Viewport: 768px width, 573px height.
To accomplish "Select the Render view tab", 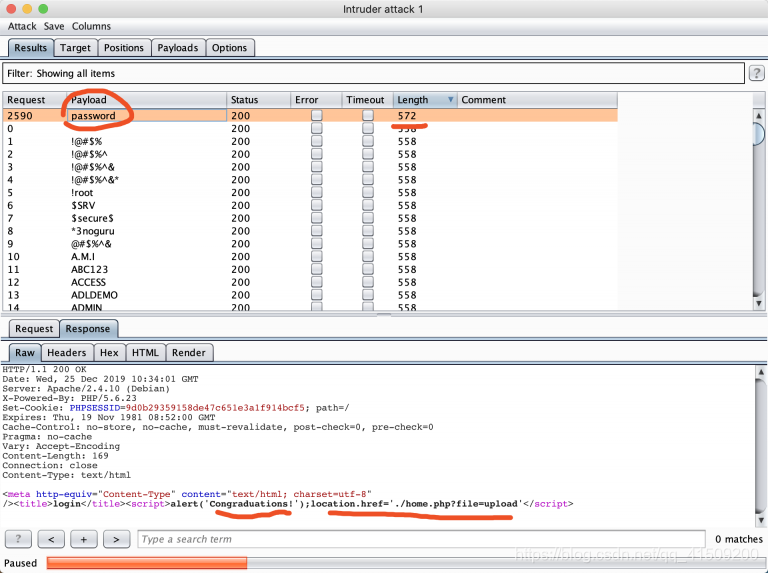I will pyautogui.click(x=189, y=353).
